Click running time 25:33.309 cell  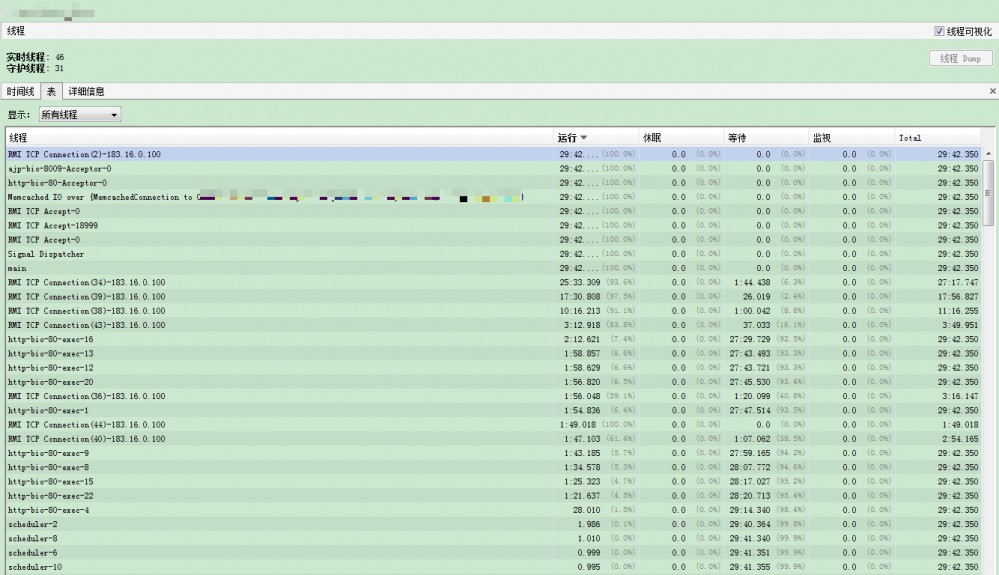tap(580, 282)
